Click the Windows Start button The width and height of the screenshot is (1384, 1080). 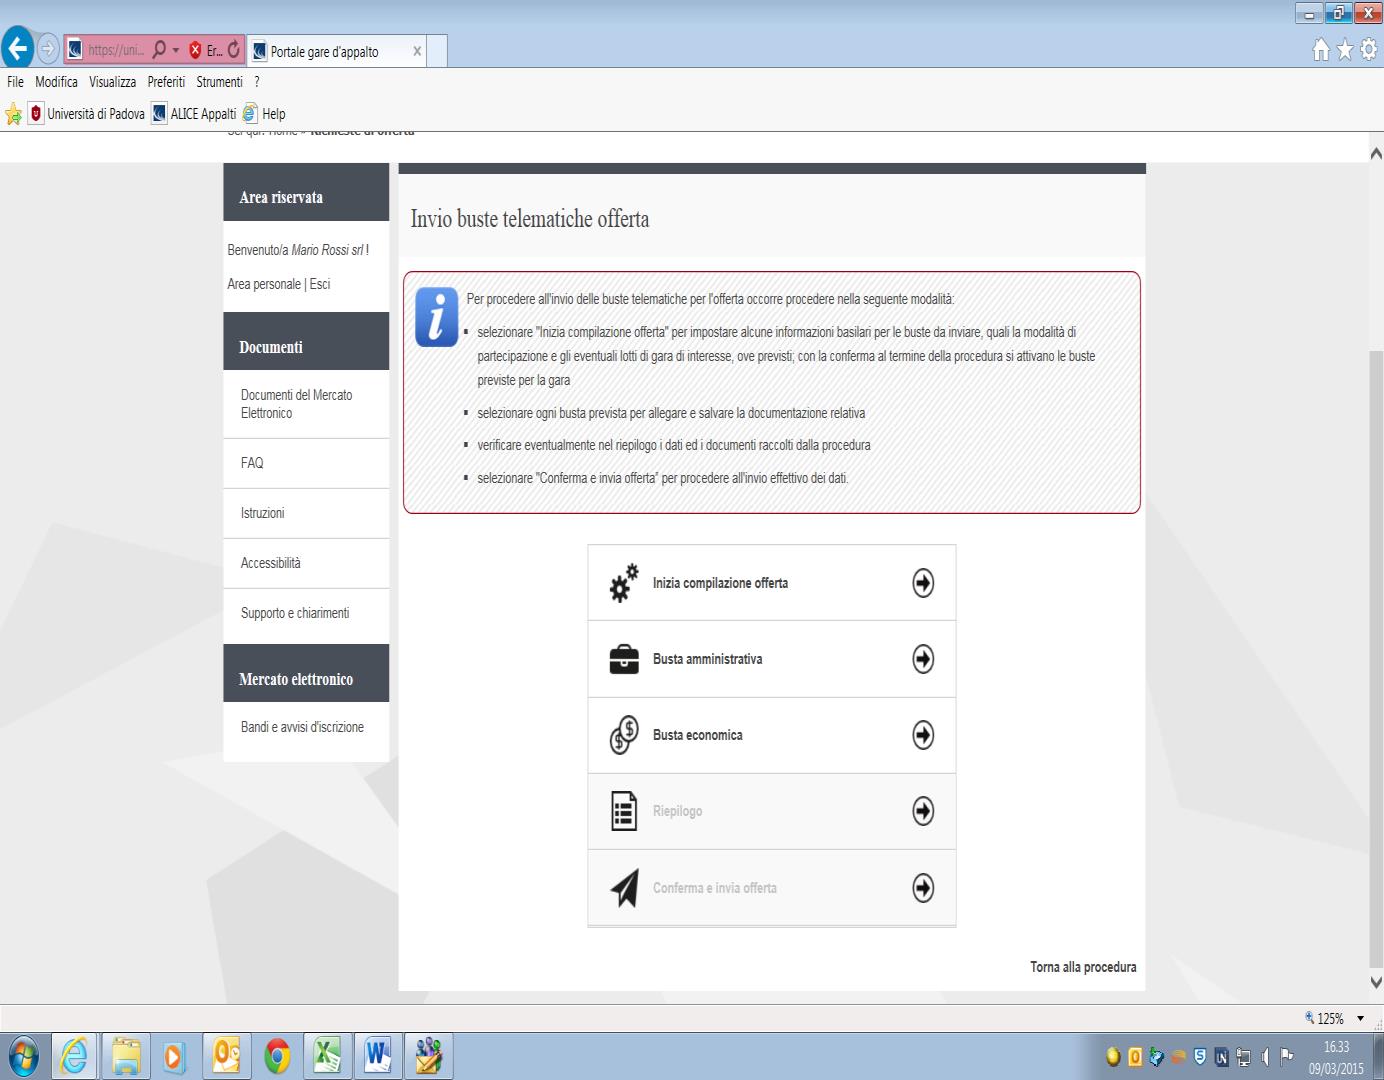click(23, 1056)
